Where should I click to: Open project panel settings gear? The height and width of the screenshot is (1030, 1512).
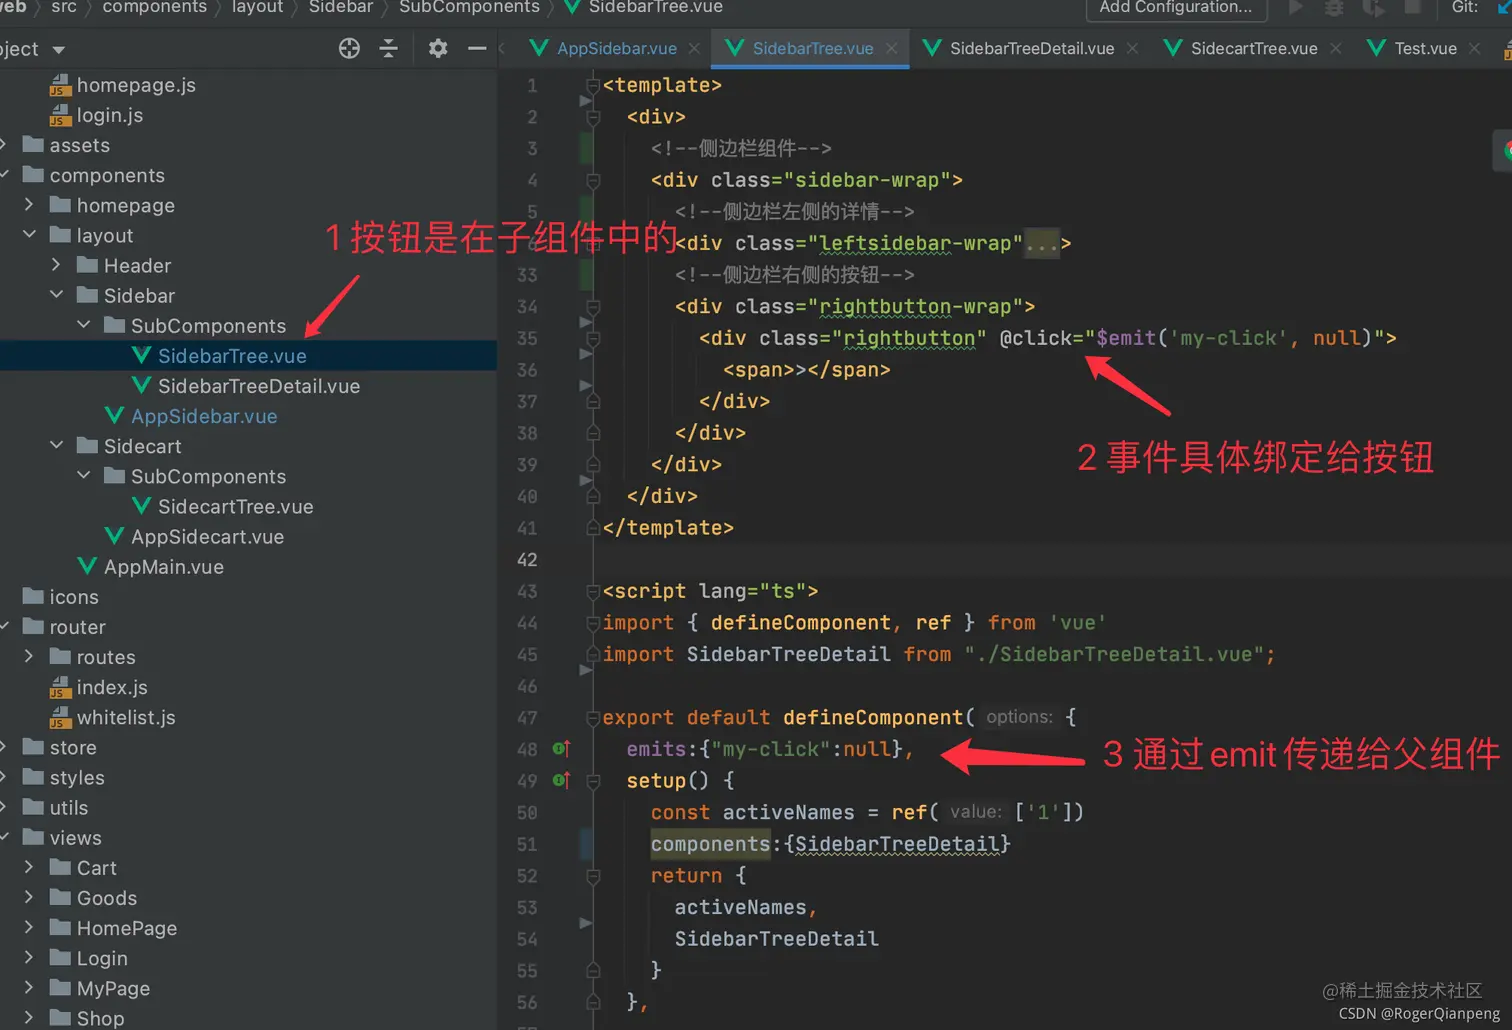click(438, 48)
